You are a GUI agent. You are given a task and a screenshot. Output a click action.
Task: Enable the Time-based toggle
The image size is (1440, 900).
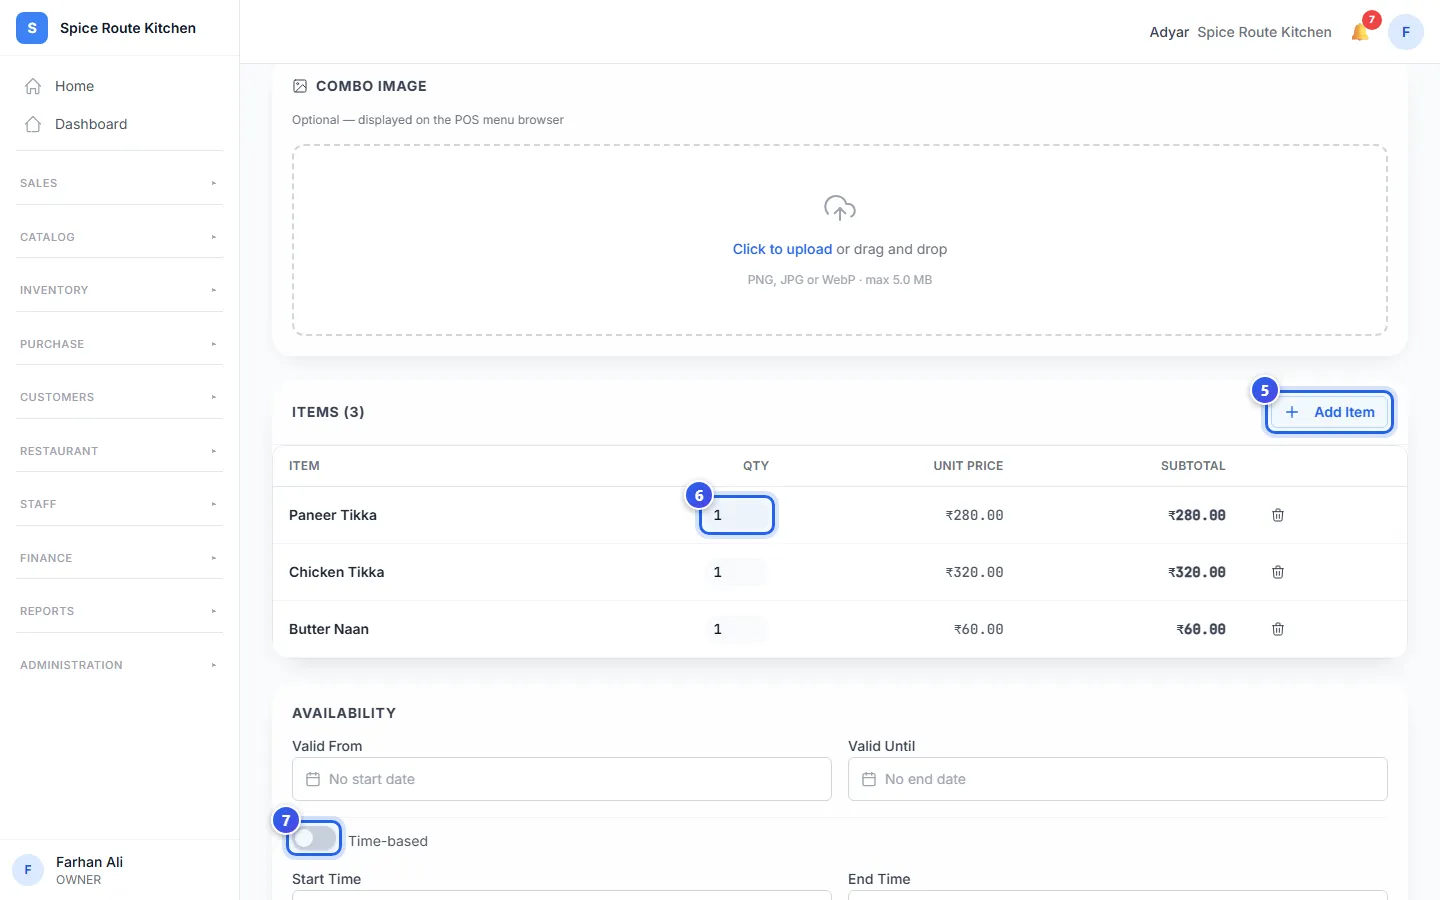click(314, 839)
